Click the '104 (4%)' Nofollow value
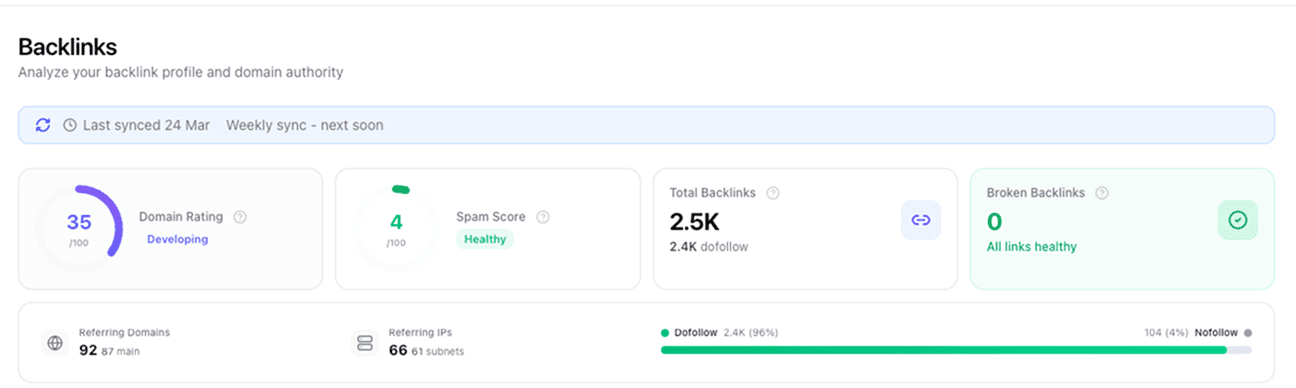The width and height of the screenshot is (1296, 388). pos(1166,332)
